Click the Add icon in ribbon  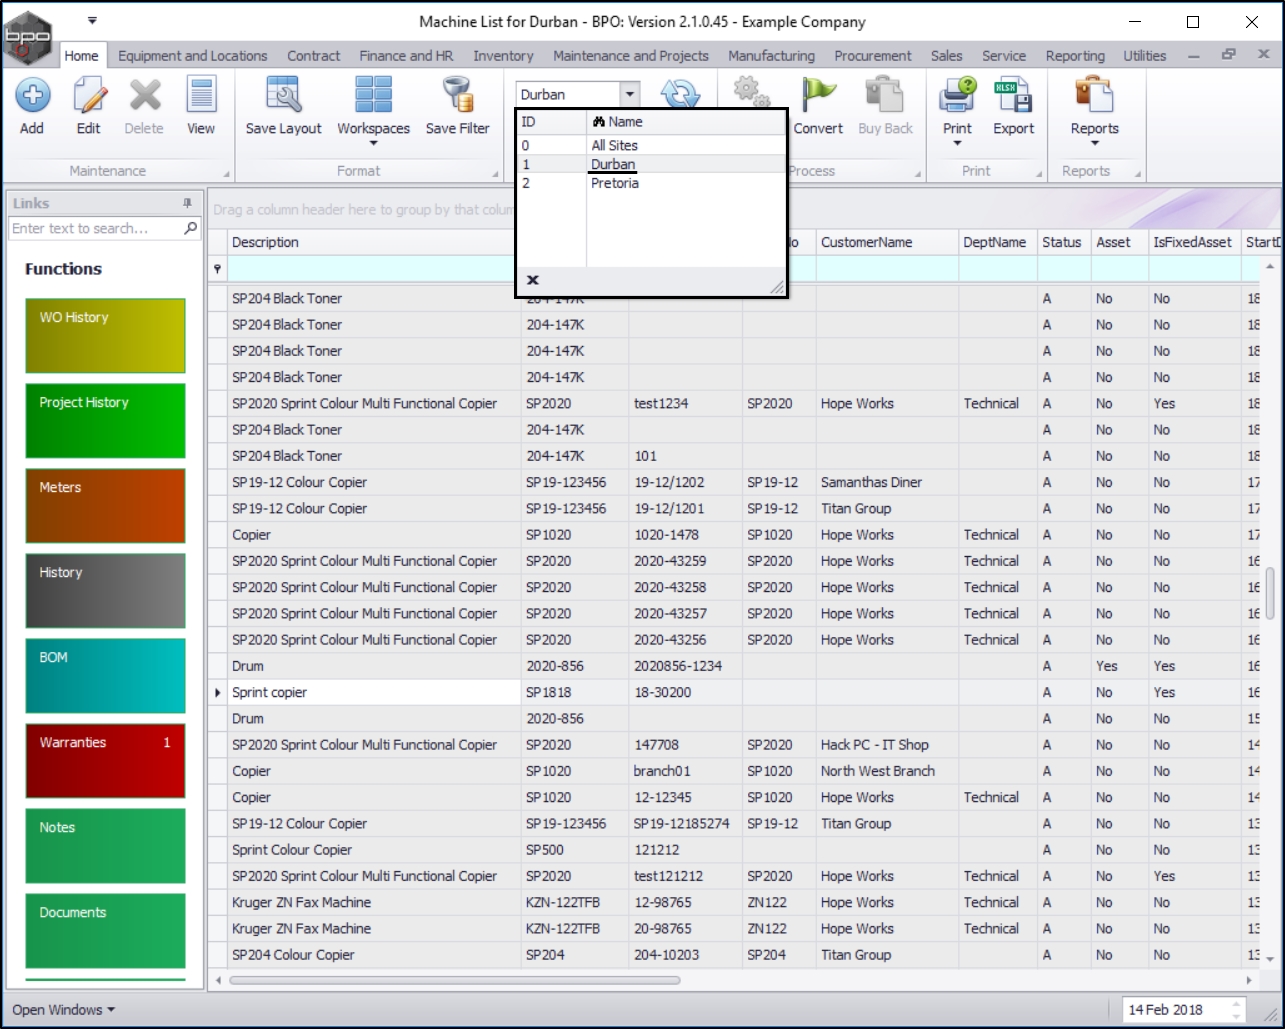coord(32,97)
